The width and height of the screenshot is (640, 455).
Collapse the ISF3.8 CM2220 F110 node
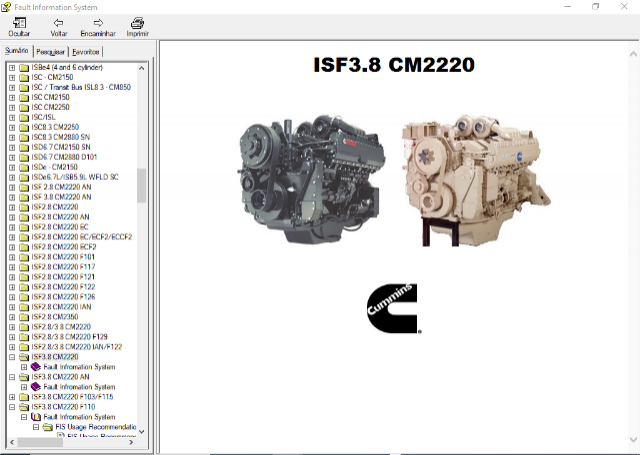click(12, 407)
